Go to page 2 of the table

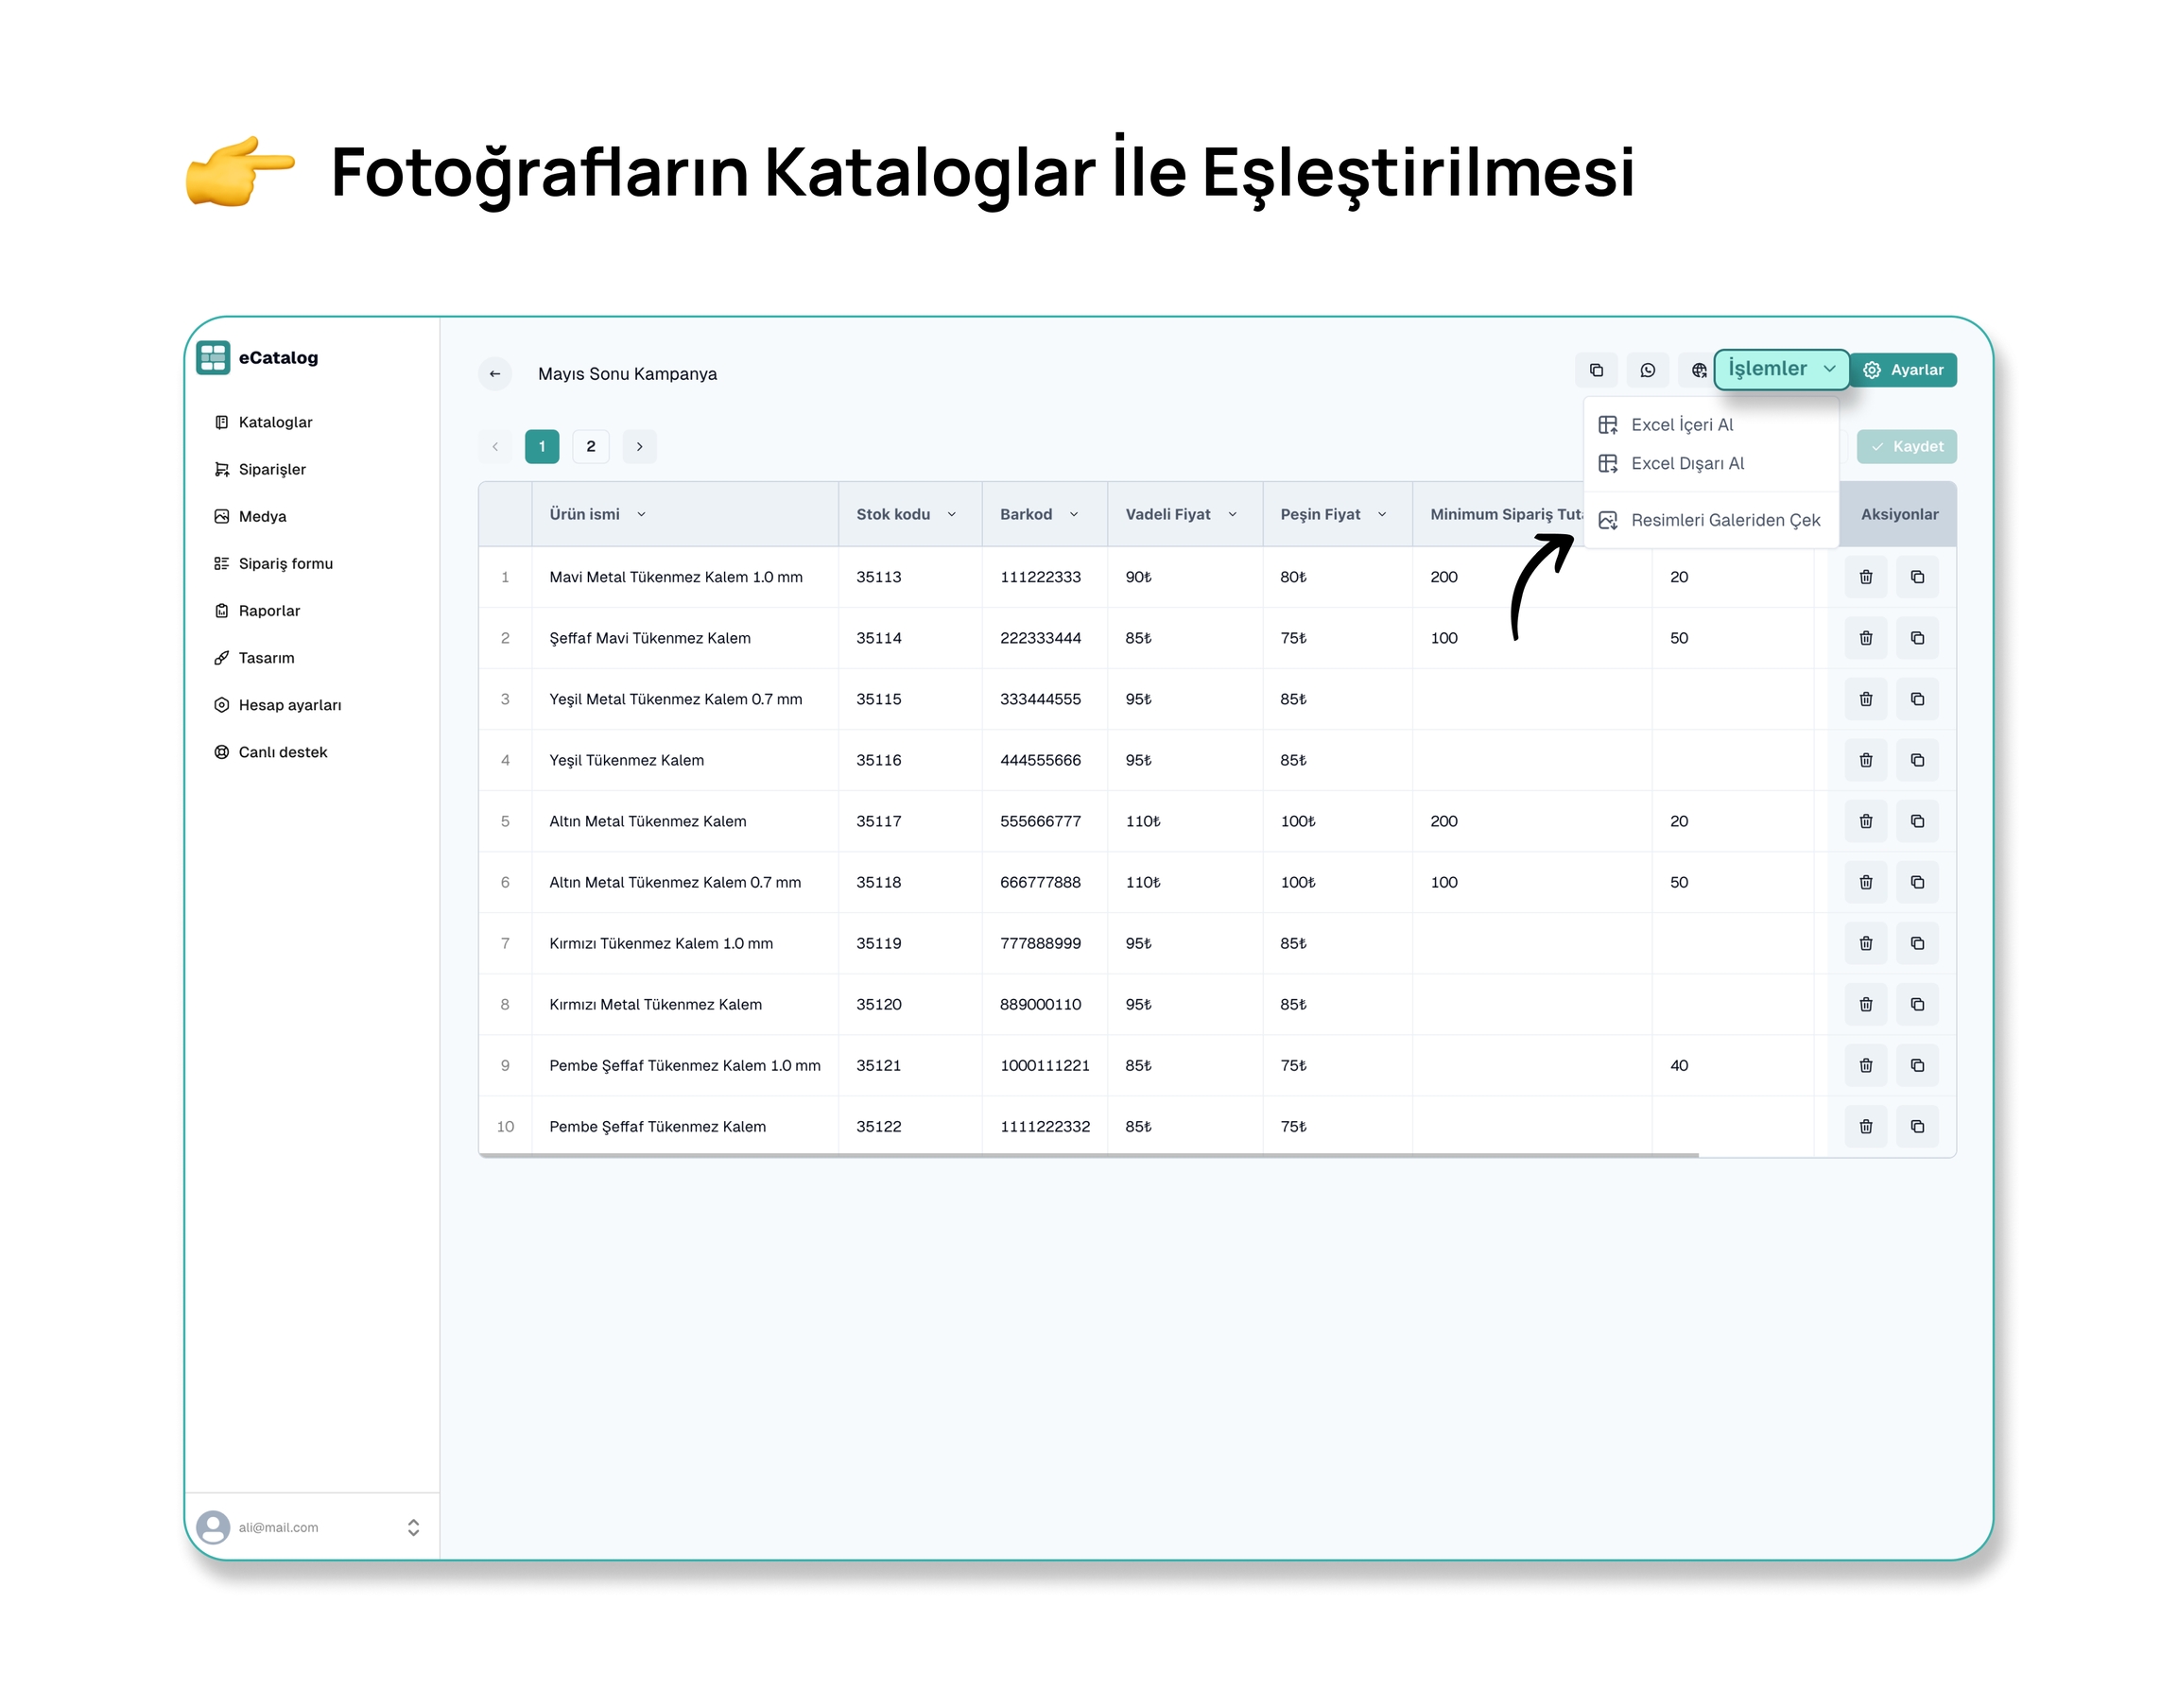(590, 446)
